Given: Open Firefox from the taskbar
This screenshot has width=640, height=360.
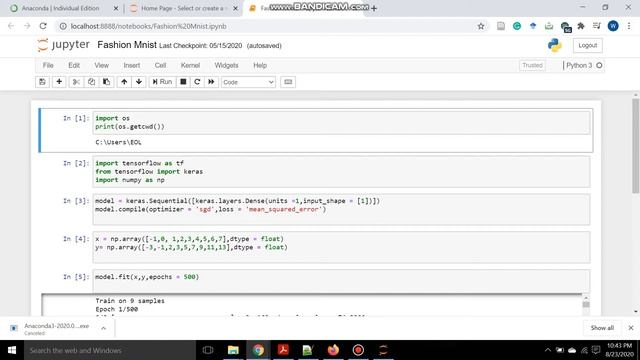Looking at the screenshot, I should (333, 350).
